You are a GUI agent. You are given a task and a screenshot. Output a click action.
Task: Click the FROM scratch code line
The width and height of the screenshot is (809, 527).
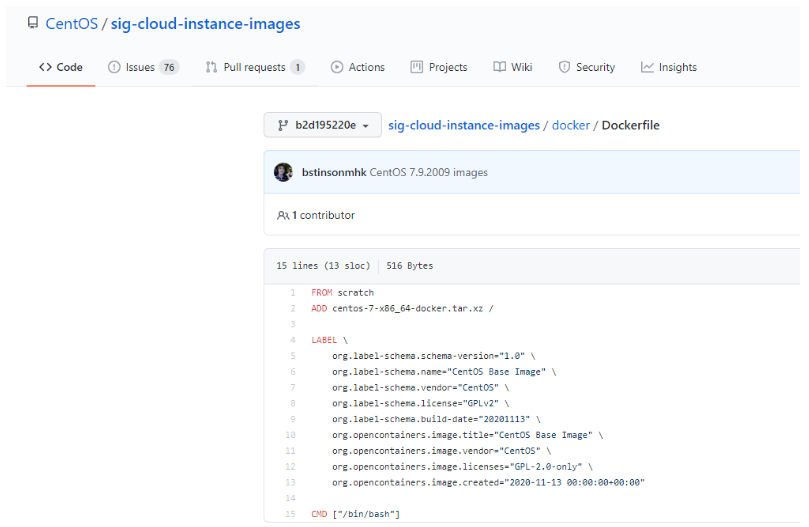click(x=342, y=293)
